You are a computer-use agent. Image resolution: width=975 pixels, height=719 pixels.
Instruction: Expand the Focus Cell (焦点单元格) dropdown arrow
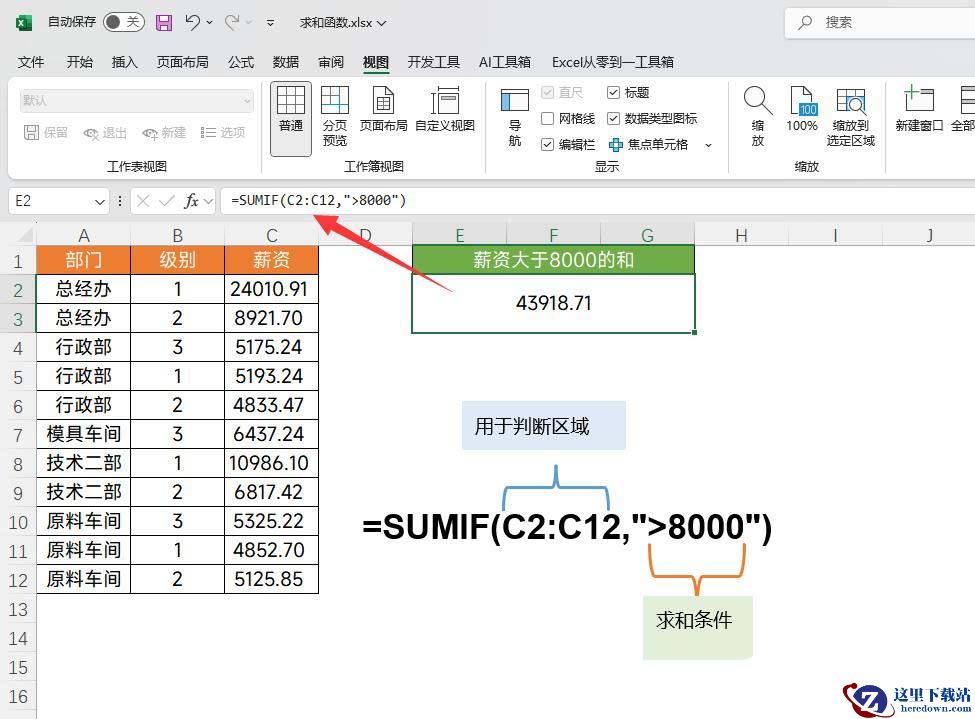709,145
